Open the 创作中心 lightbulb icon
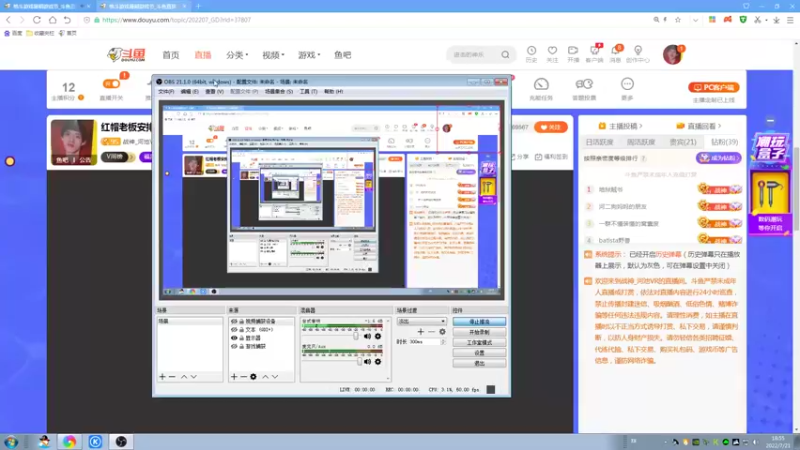The image size is (800, 450). [638, 51]
